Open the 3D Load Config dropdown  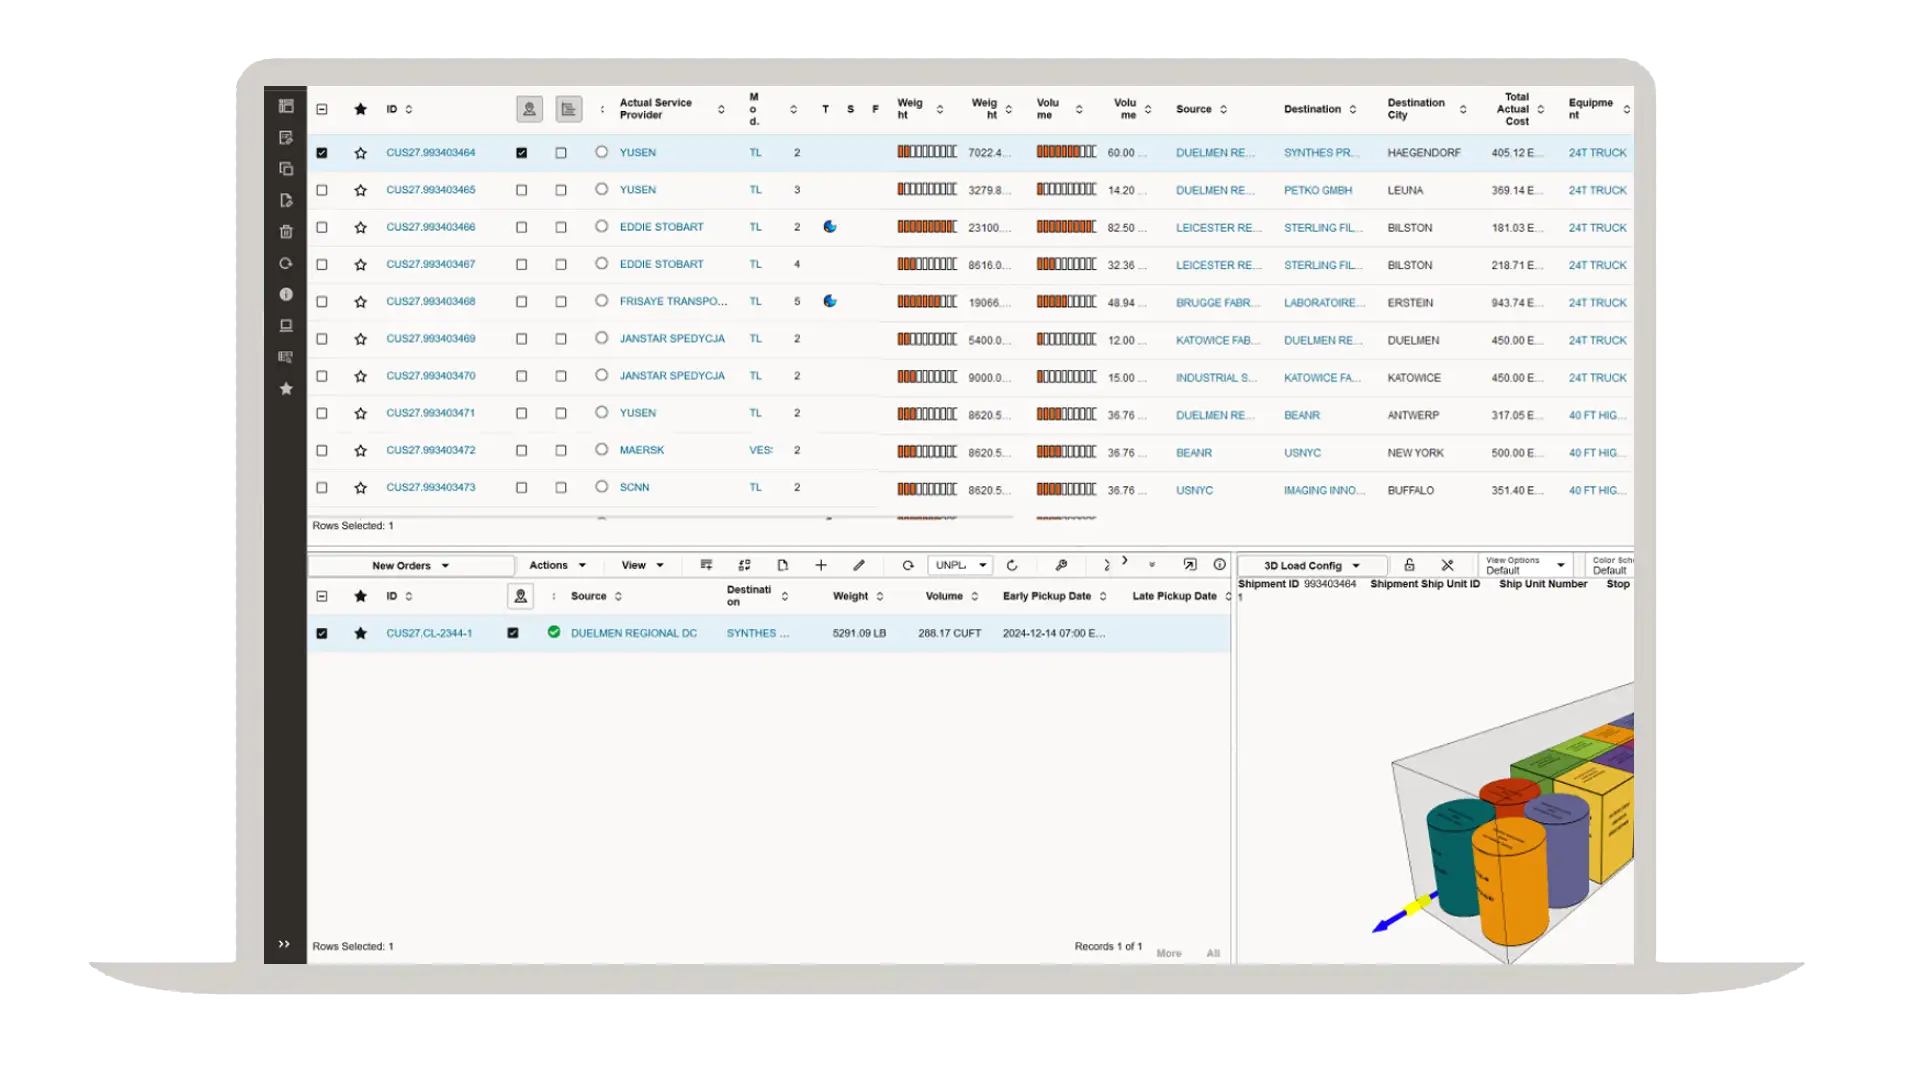pos(1311,566)
